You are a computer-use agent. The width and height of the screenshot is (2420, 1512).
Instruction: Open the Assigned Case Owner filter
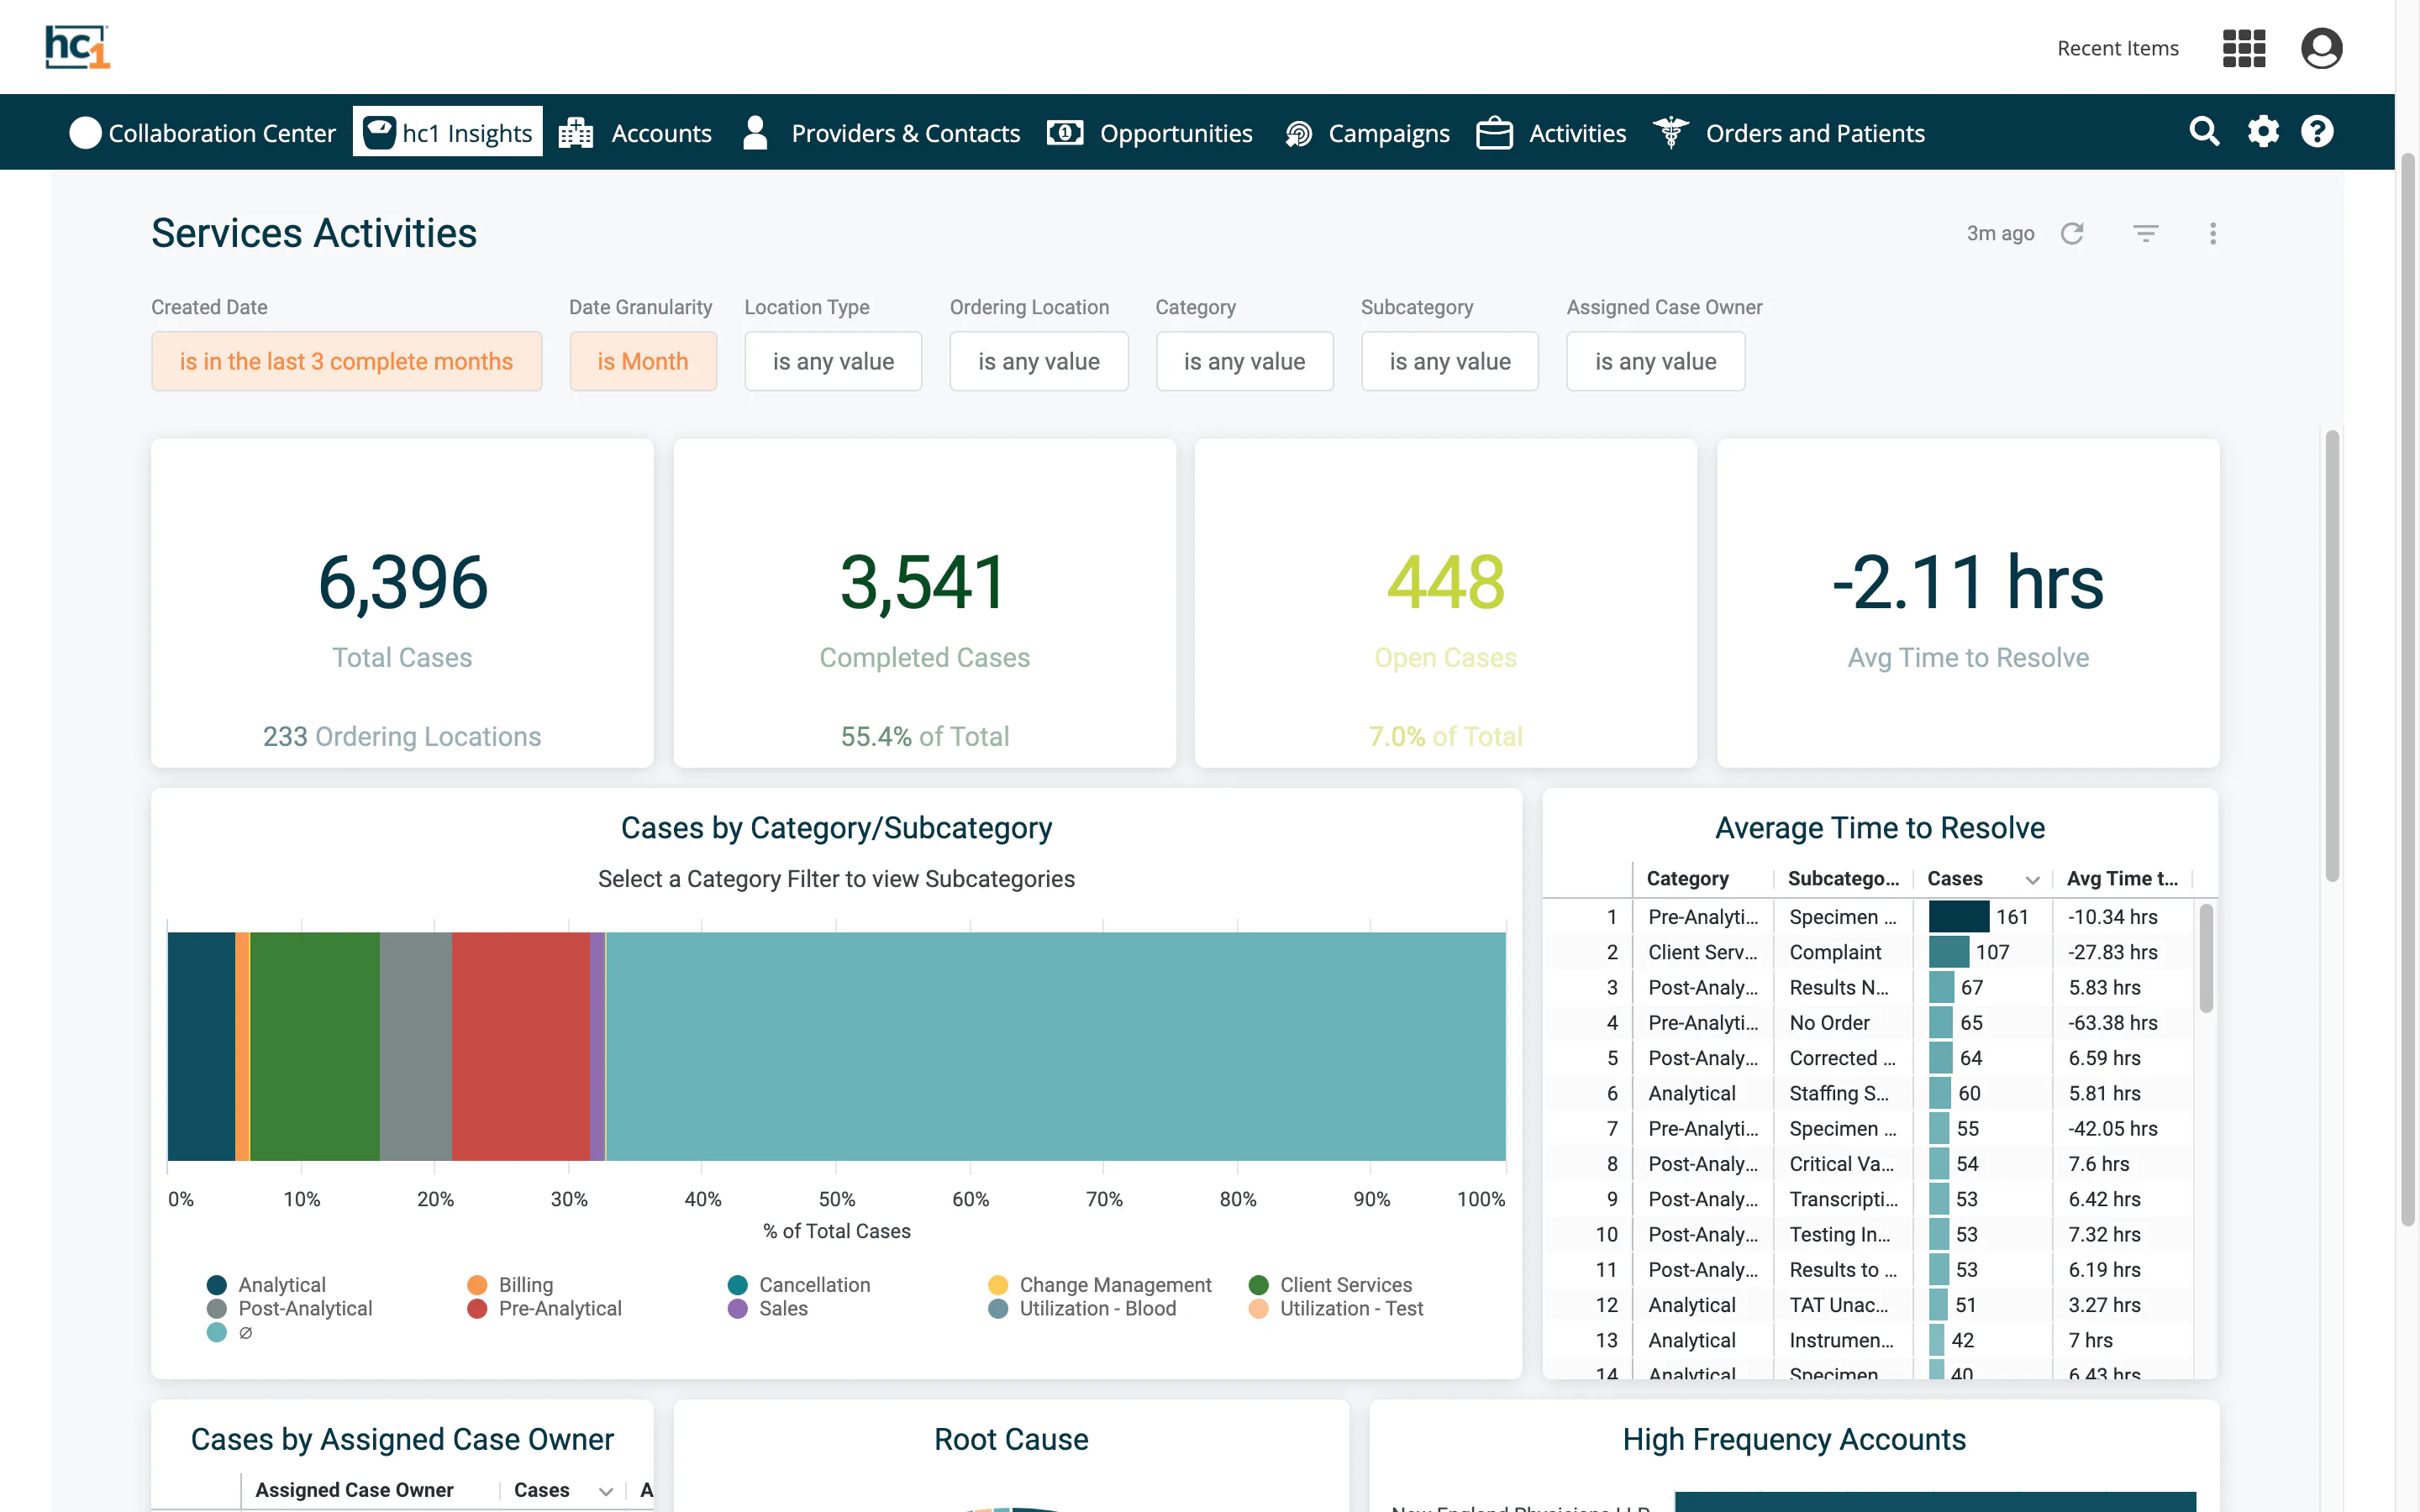click(x=1656, y=361)
